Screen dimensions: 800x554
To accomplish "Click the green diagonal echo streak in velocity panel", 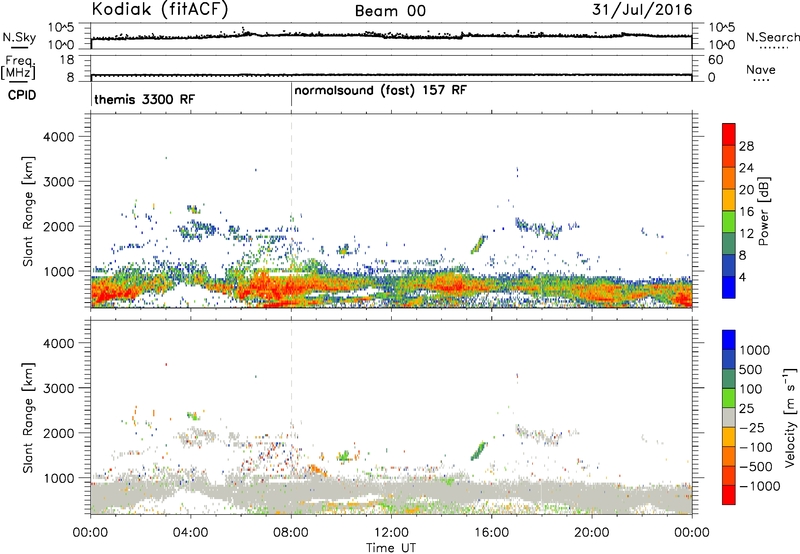I will coord(479,451).
